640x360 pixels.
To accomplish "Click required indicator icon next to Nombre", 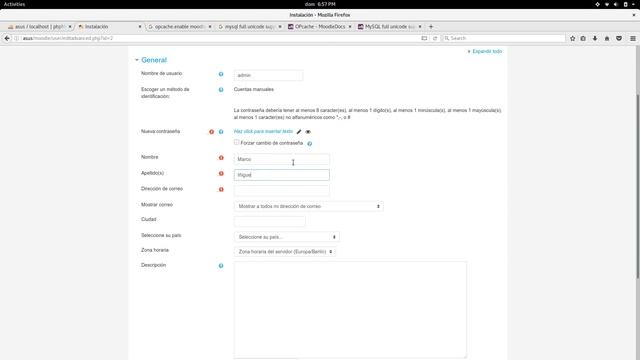I will coord(221,158).
